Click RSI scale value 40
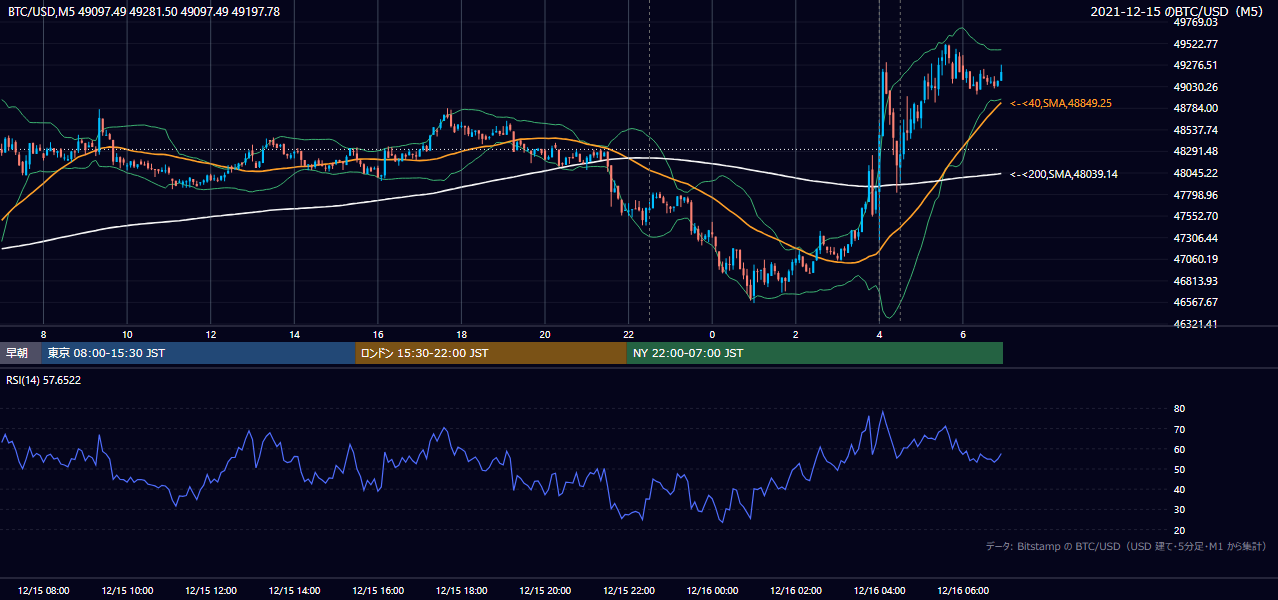1278x600 pixels. tap(1180, 489)
